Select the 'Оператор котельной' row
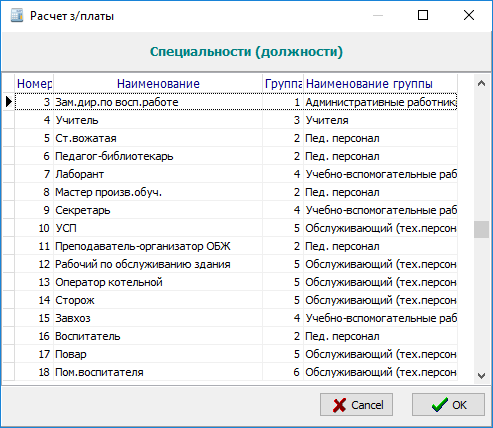Screen dimensions: 493x428 tap(236, 282)
